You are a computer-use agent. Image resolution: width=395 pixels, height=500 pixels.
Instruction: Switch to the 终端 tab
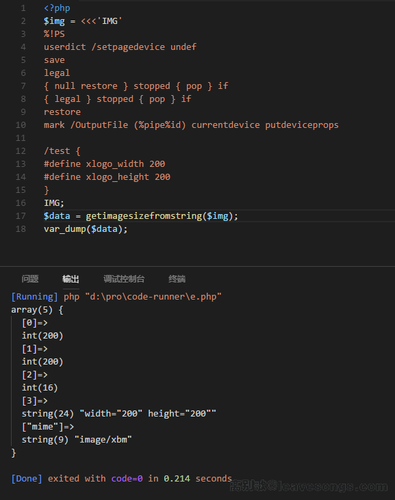pyautogui.click(x=177, y=279)
